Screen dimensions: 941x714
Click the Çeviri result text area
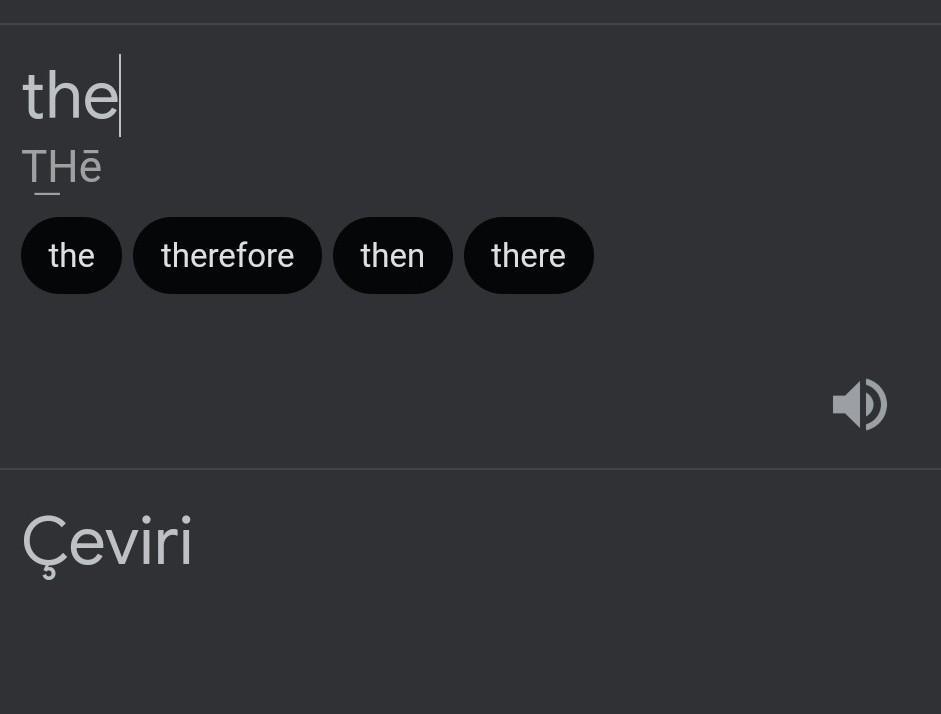click(x=107, y=542)
